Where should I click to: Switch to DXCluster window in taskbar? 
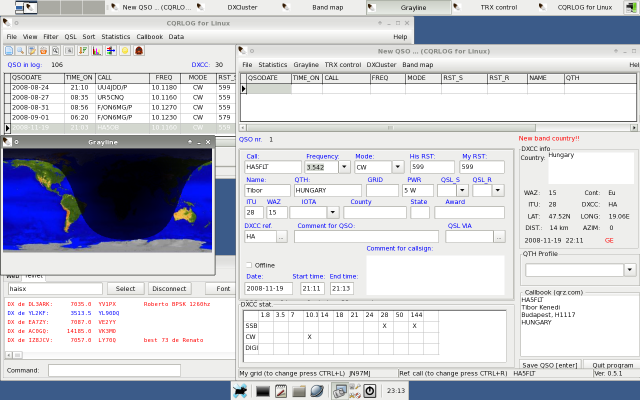pos(238,7)
